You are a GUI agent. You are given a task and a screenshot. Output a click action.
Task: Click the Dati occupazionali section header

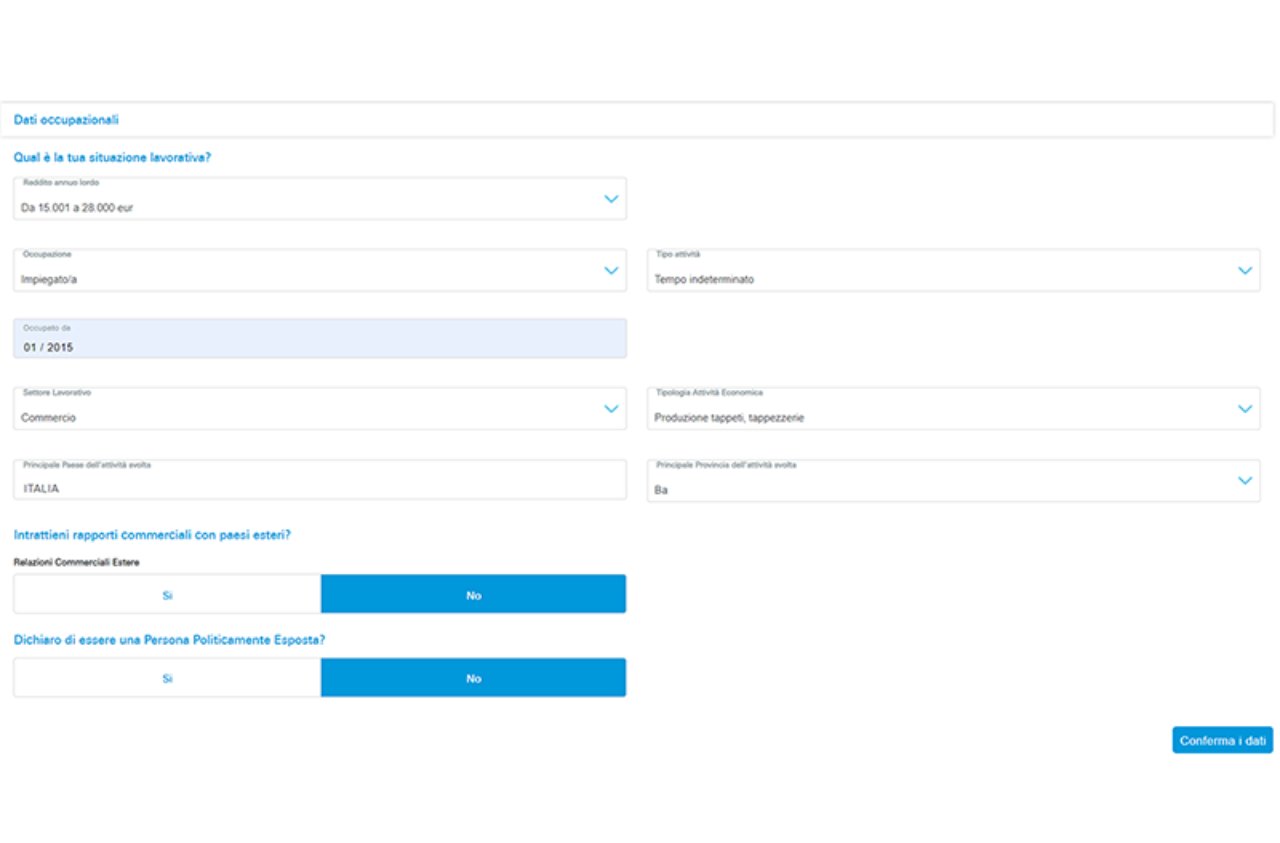[x=66, y=120]
